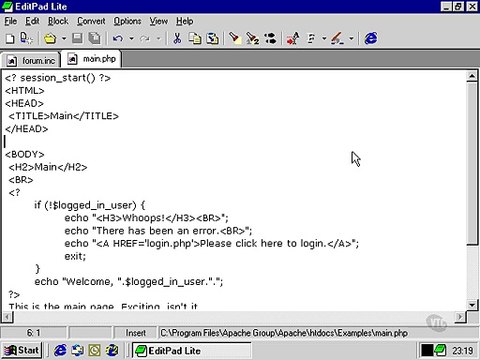Open in browser via Internet Explorer toolbar icon
This screenshot has height=360, width=480.
pos(371,39)
